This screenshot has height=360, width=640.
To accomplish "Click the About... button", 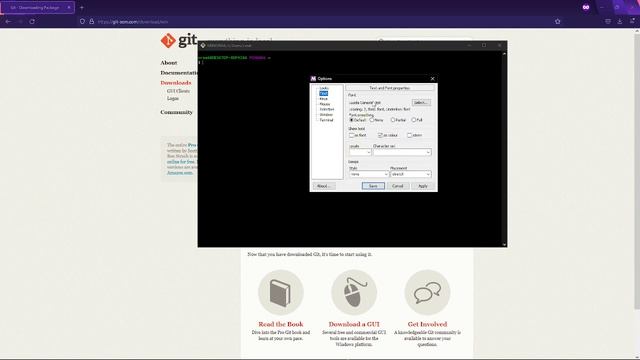I will click(324, 186).
